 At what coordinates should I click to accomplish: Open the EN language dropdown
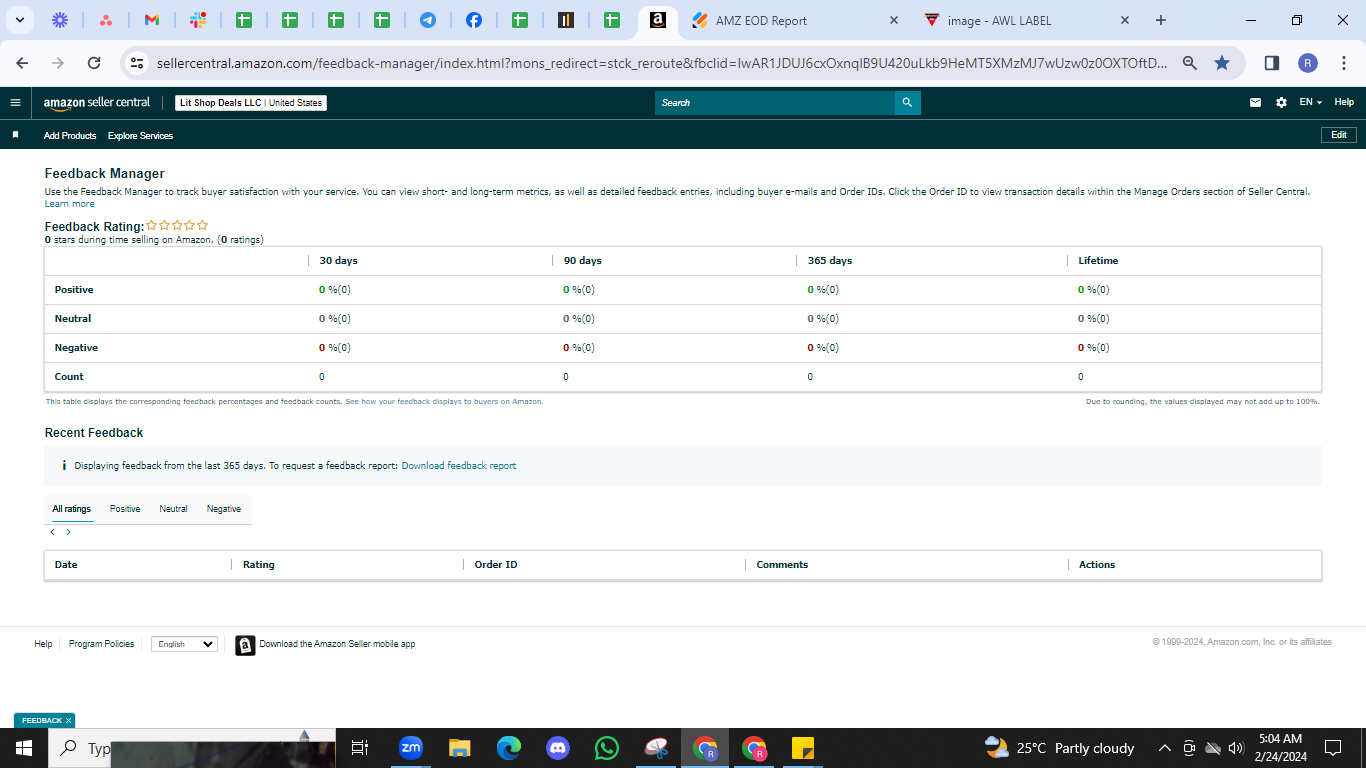1310,103
